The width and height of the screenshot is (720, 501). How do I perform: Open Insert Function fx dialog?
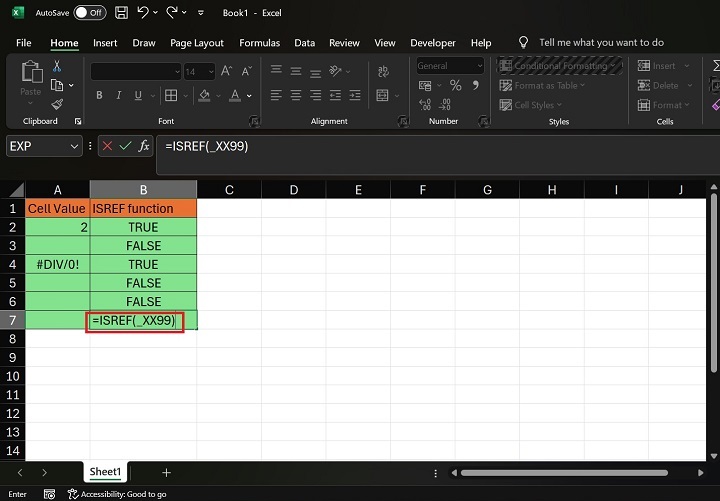[x=144, y=146]
